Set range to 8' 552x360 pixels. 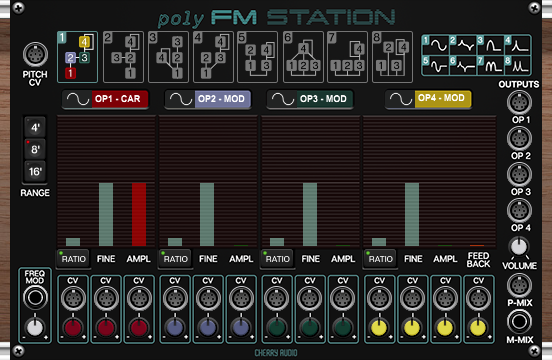[35, 149]
